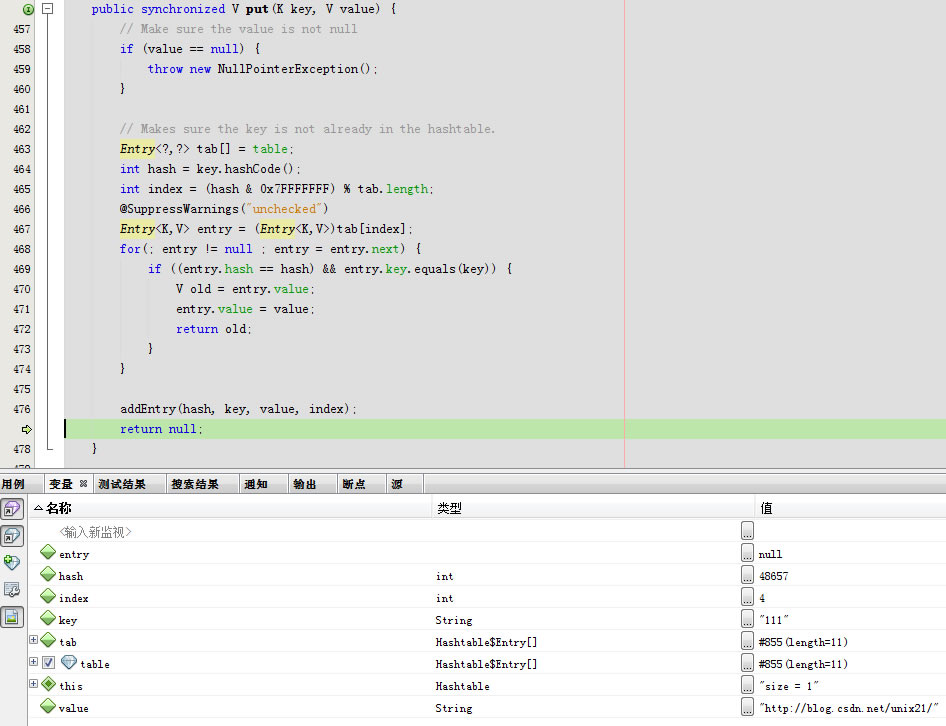946x726 pixels.
Task: Click the diamond icon of tab variable
Action: click(48, 640)
